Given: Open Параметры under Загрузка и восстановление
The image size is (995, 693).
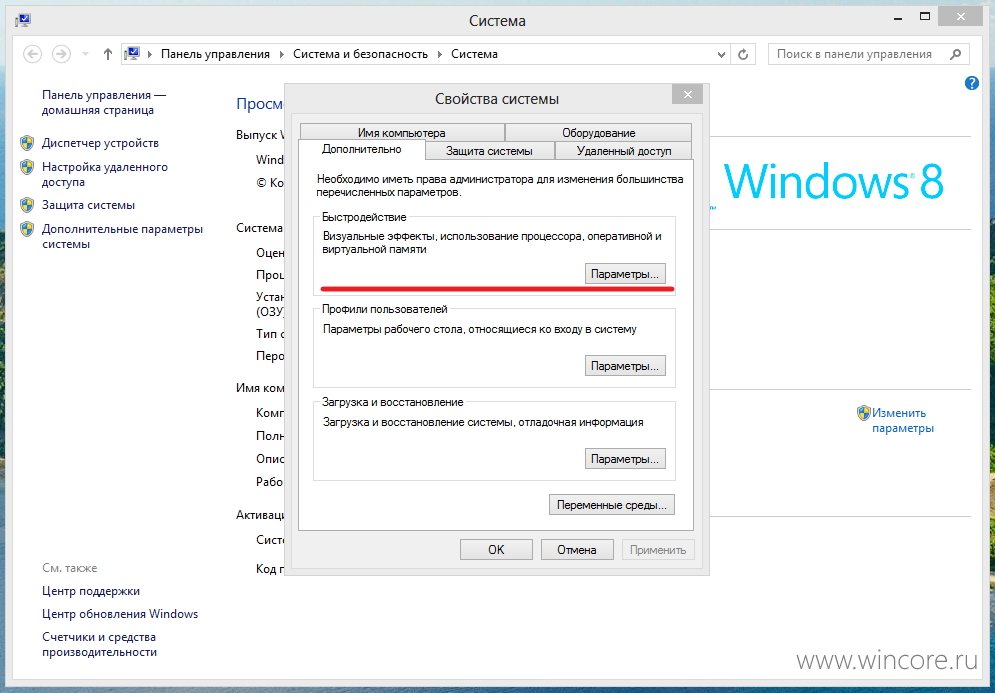Looking at the screenshot, I should [x=625, y=459].
